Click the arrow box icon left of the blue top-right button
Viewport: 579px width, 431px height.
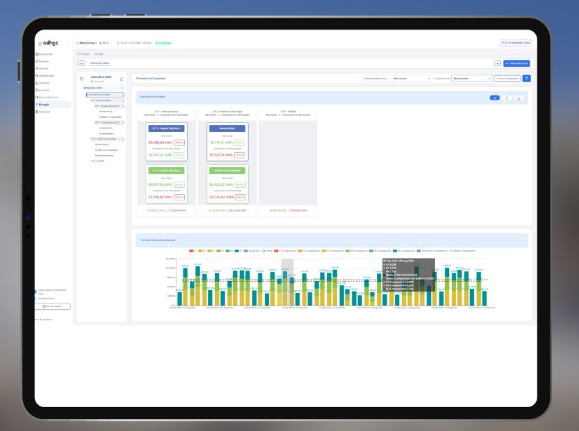pos(497,63)
